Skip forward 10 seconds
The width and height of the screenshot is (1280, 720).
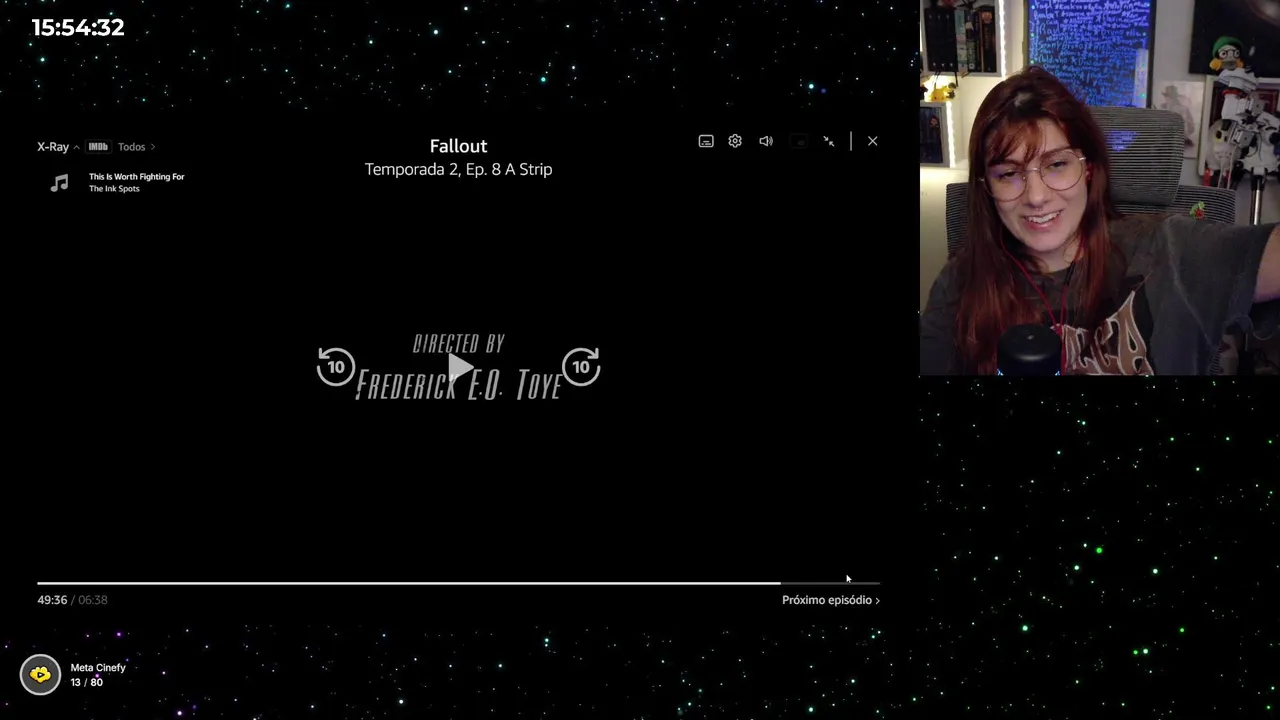pyautogui.click(x=581, y=367)
